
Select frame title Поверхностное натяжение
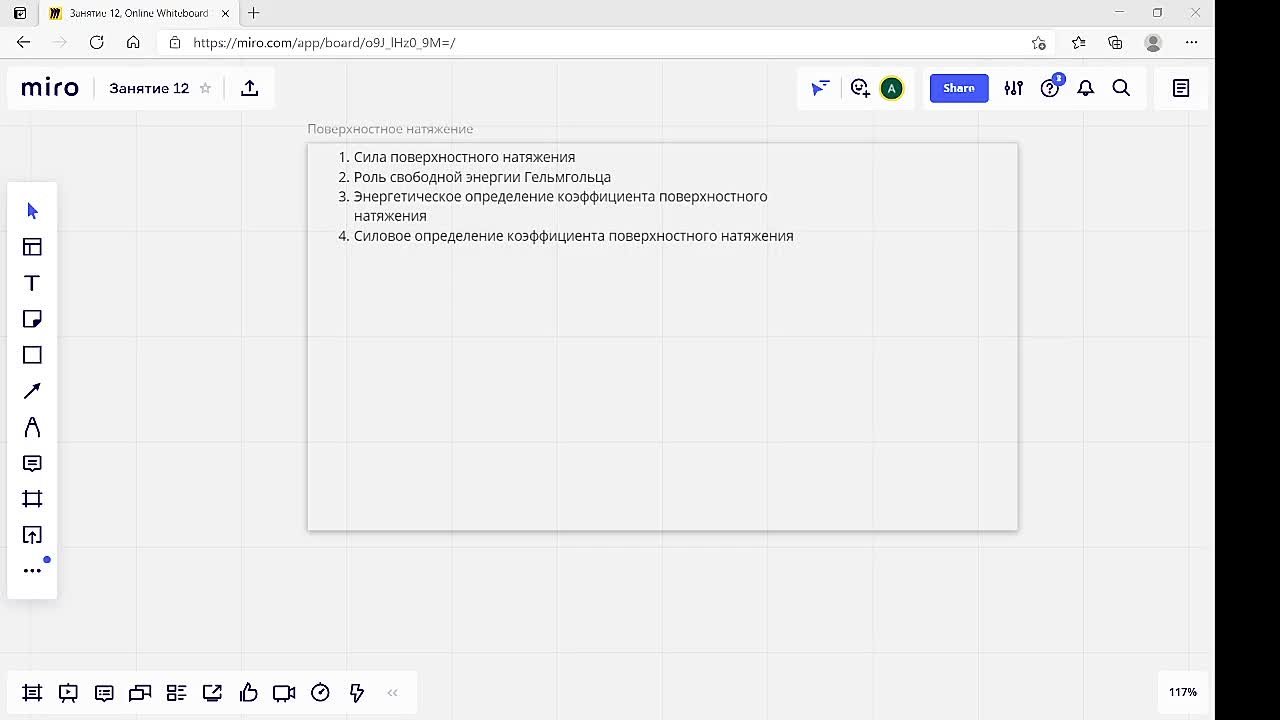coord(390,129)
